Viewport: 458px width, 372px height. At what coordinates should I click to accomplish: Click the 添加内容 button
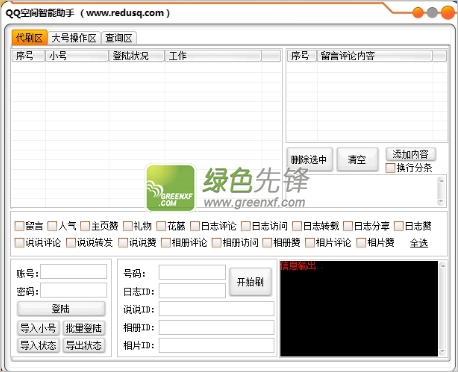coord(411,154)
